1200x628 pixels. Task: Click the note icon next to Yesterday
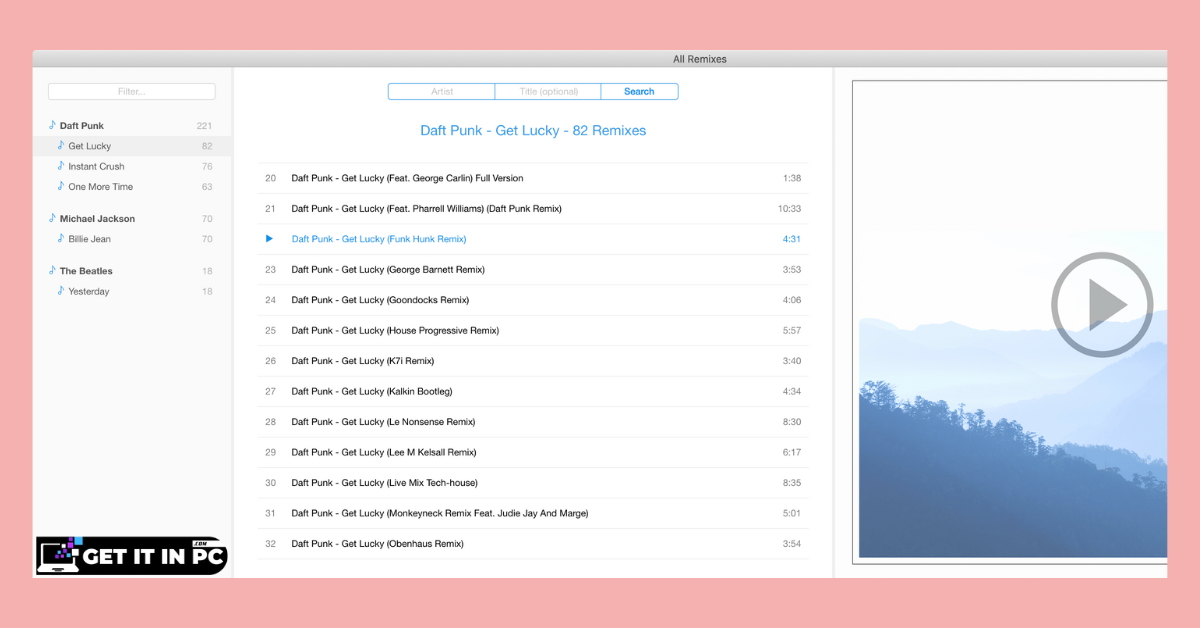[x=61, y=291]
